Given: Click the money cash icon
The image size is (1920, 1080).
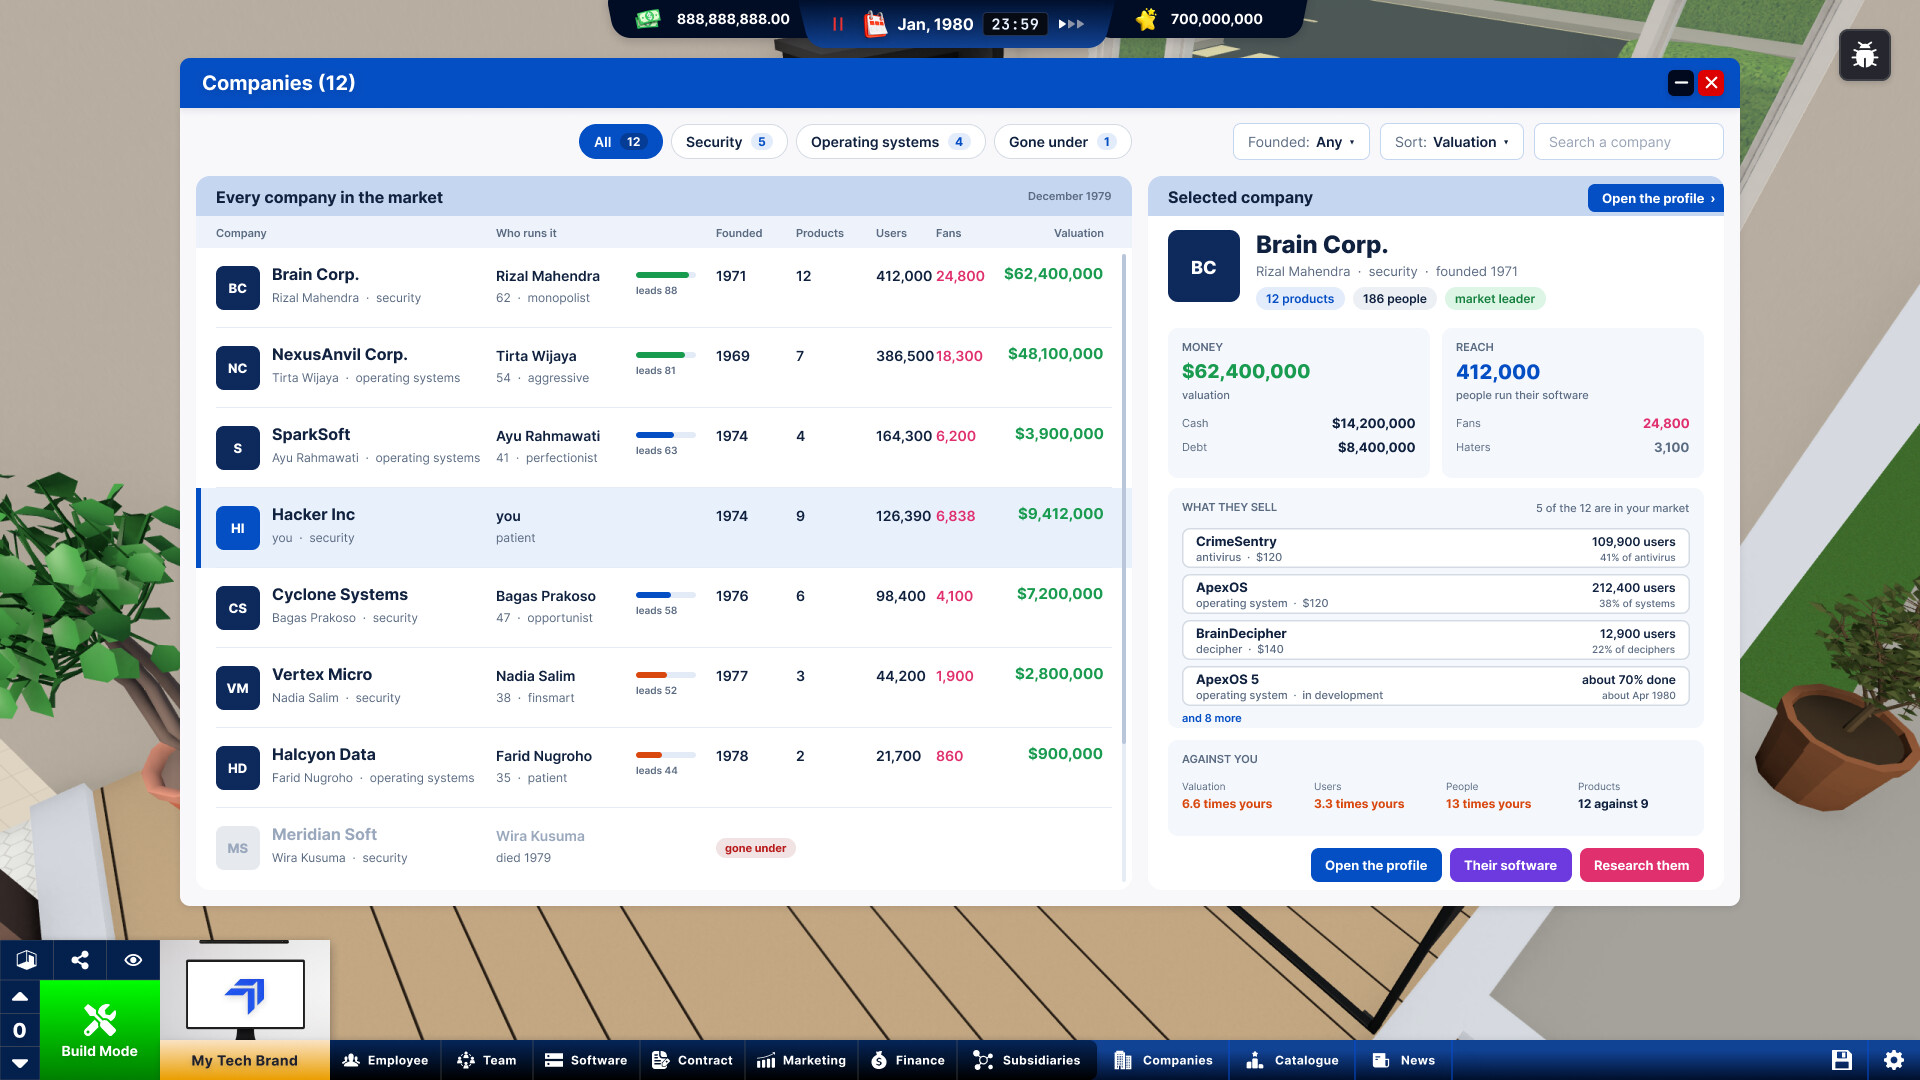Looking at the screenshot, I should coord(648,19).
